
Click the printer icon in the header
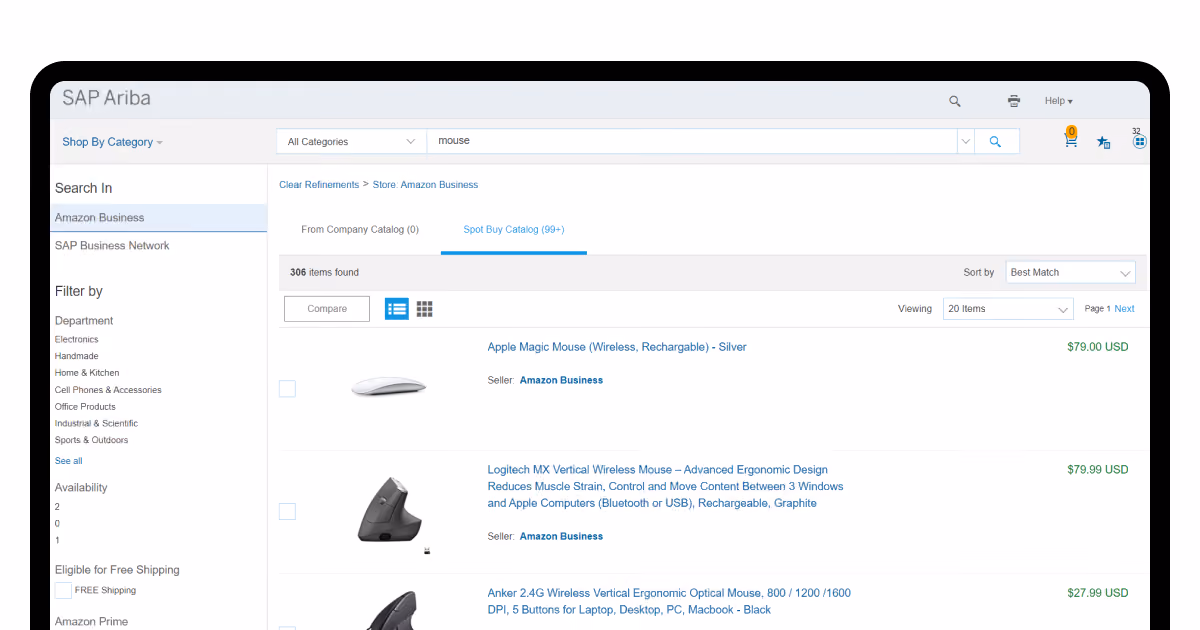[1014, 101]
